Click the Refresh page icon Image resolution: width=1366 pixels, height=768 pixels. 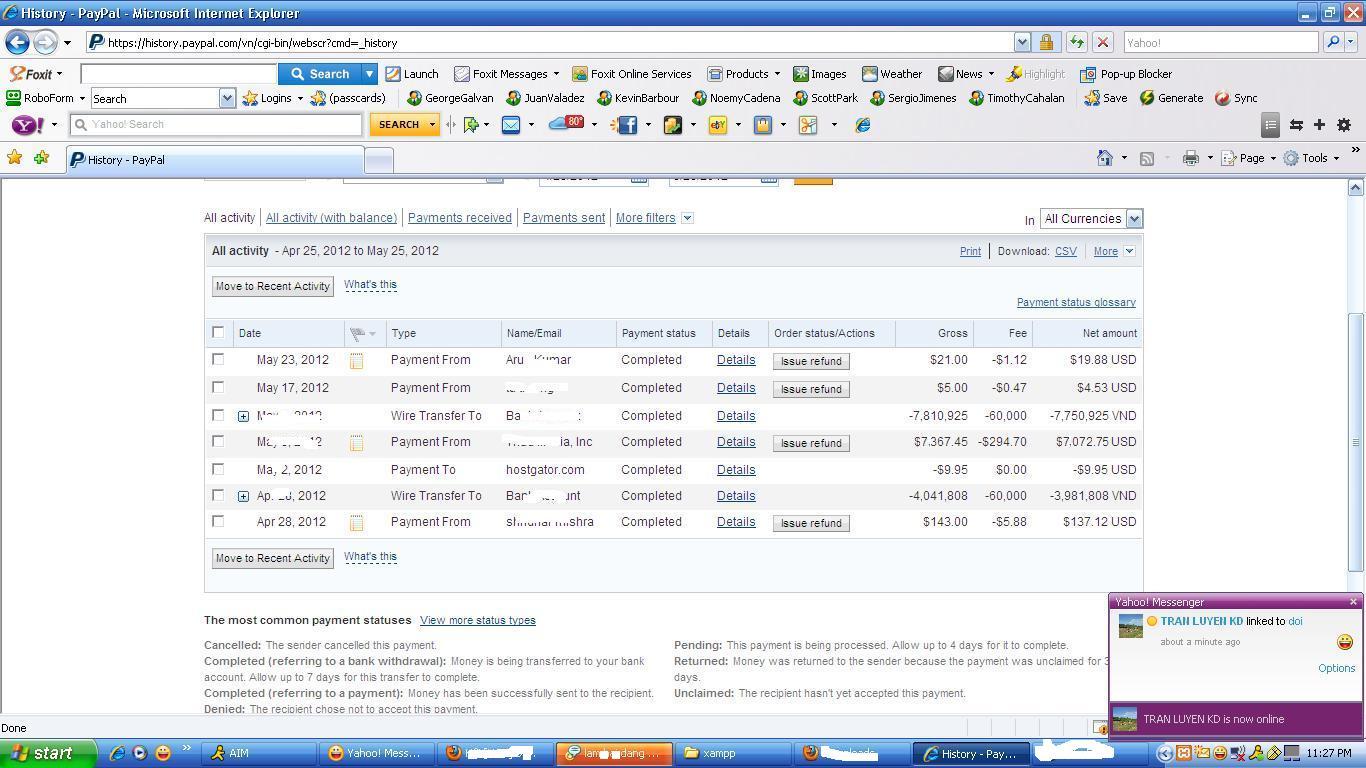click(1076, 42)
